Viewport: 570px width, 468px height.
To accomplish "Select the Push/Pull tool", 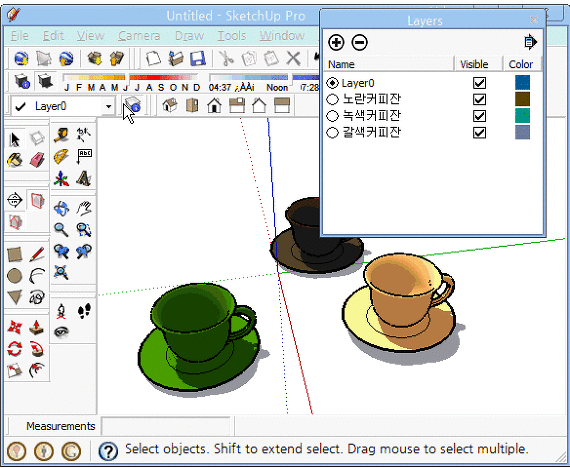I will [37, 327].
